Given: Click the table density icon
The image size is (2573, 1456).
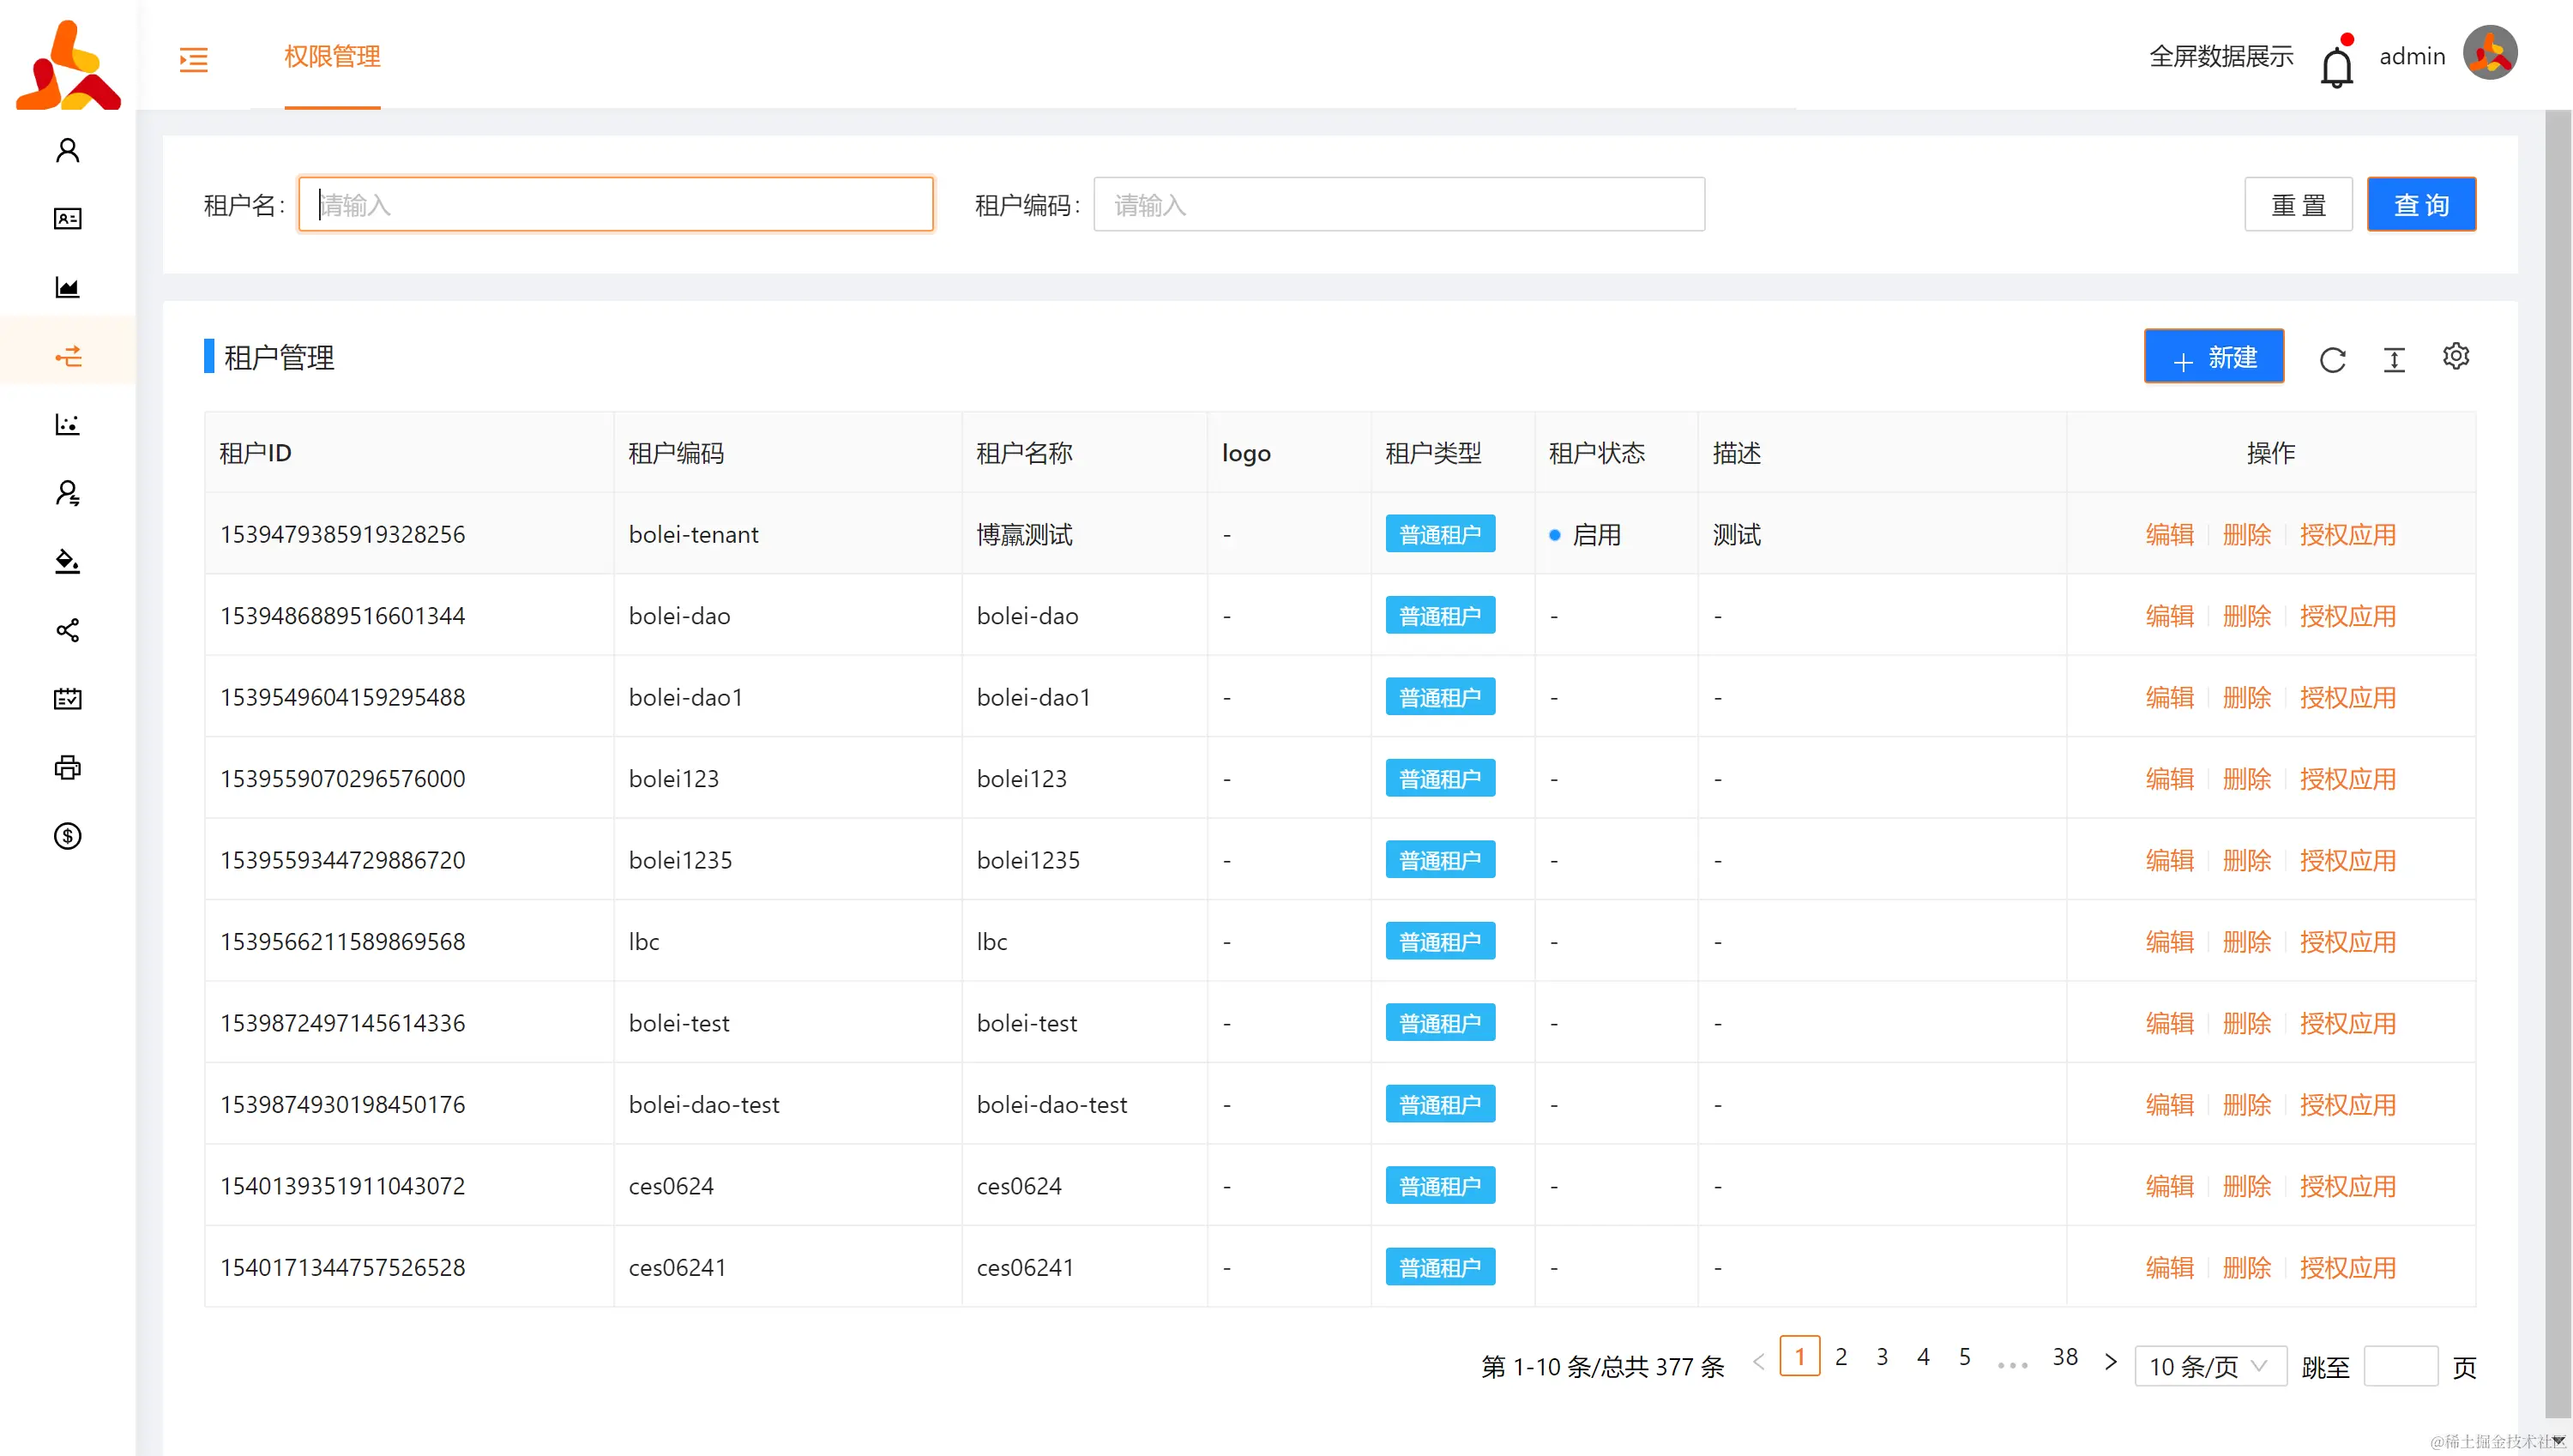Looking at the screenshot, I should tap(2394, 360).
